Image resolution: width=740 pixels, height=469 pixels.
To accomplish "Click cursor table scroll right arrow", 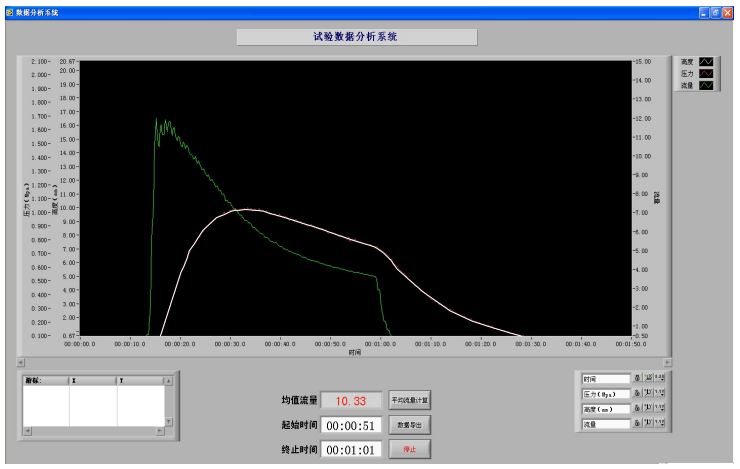I will (160, 431).
